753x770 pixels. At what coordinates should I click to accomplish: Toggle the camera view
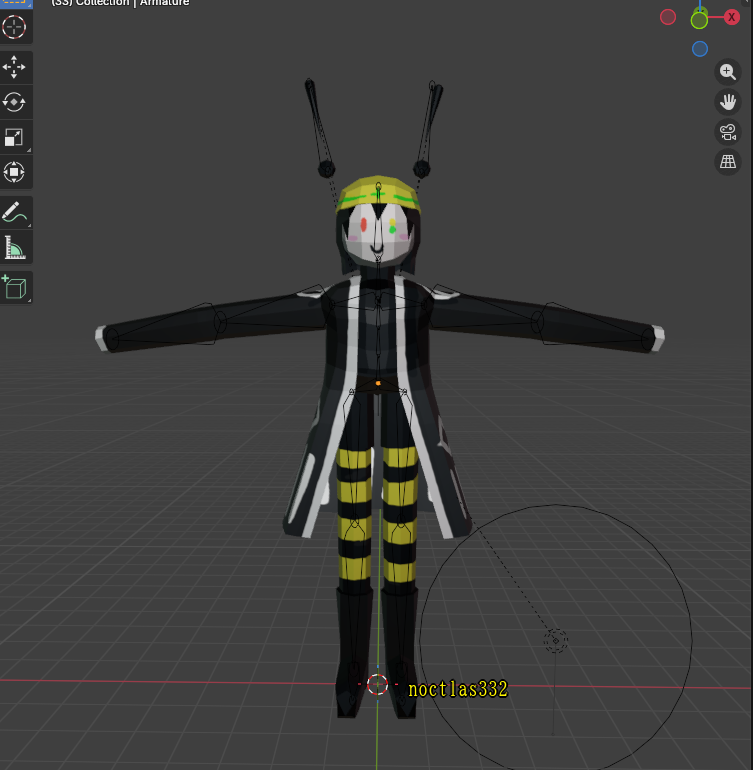tap(728, 132)
